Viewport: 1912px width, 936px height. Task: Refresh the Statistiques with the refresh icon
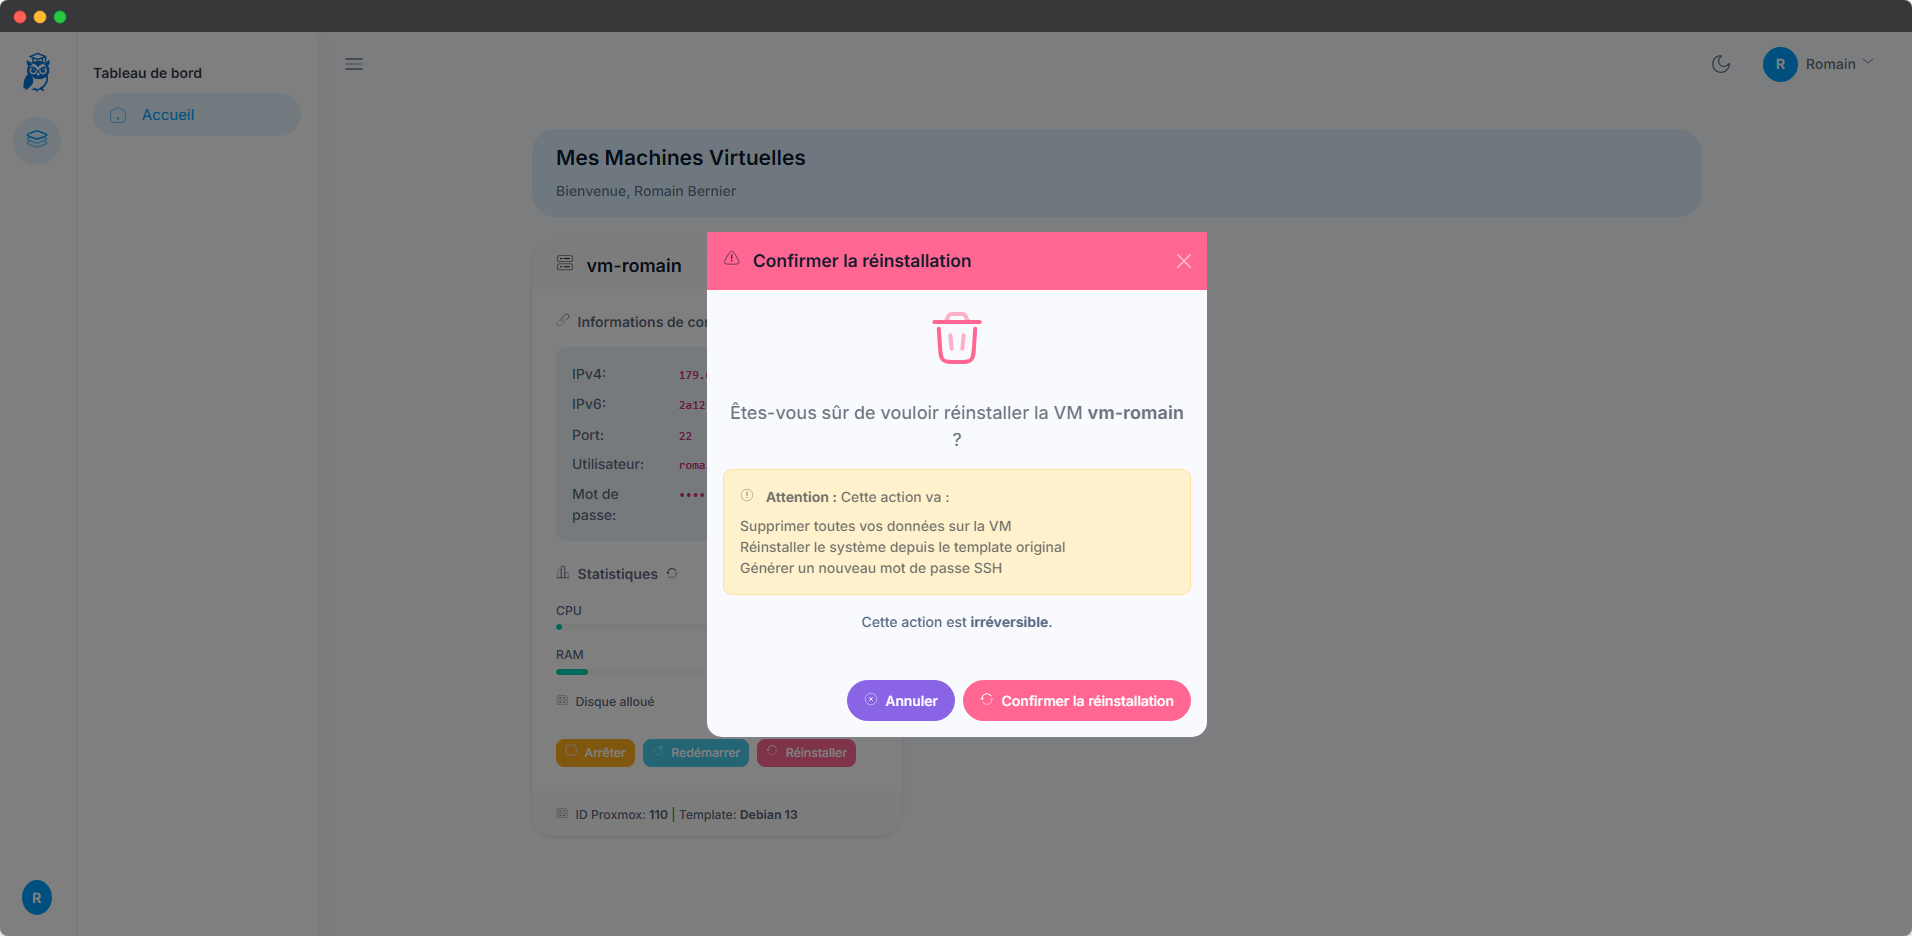click(672, 573)
